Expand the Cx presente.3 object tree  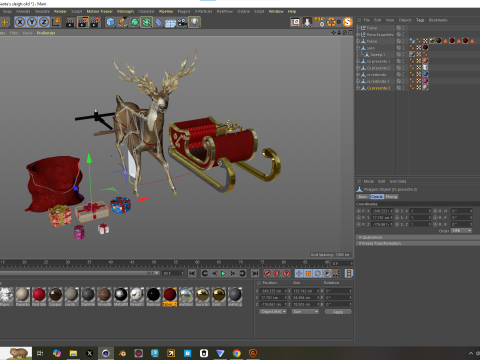click(x=358, y=88)
